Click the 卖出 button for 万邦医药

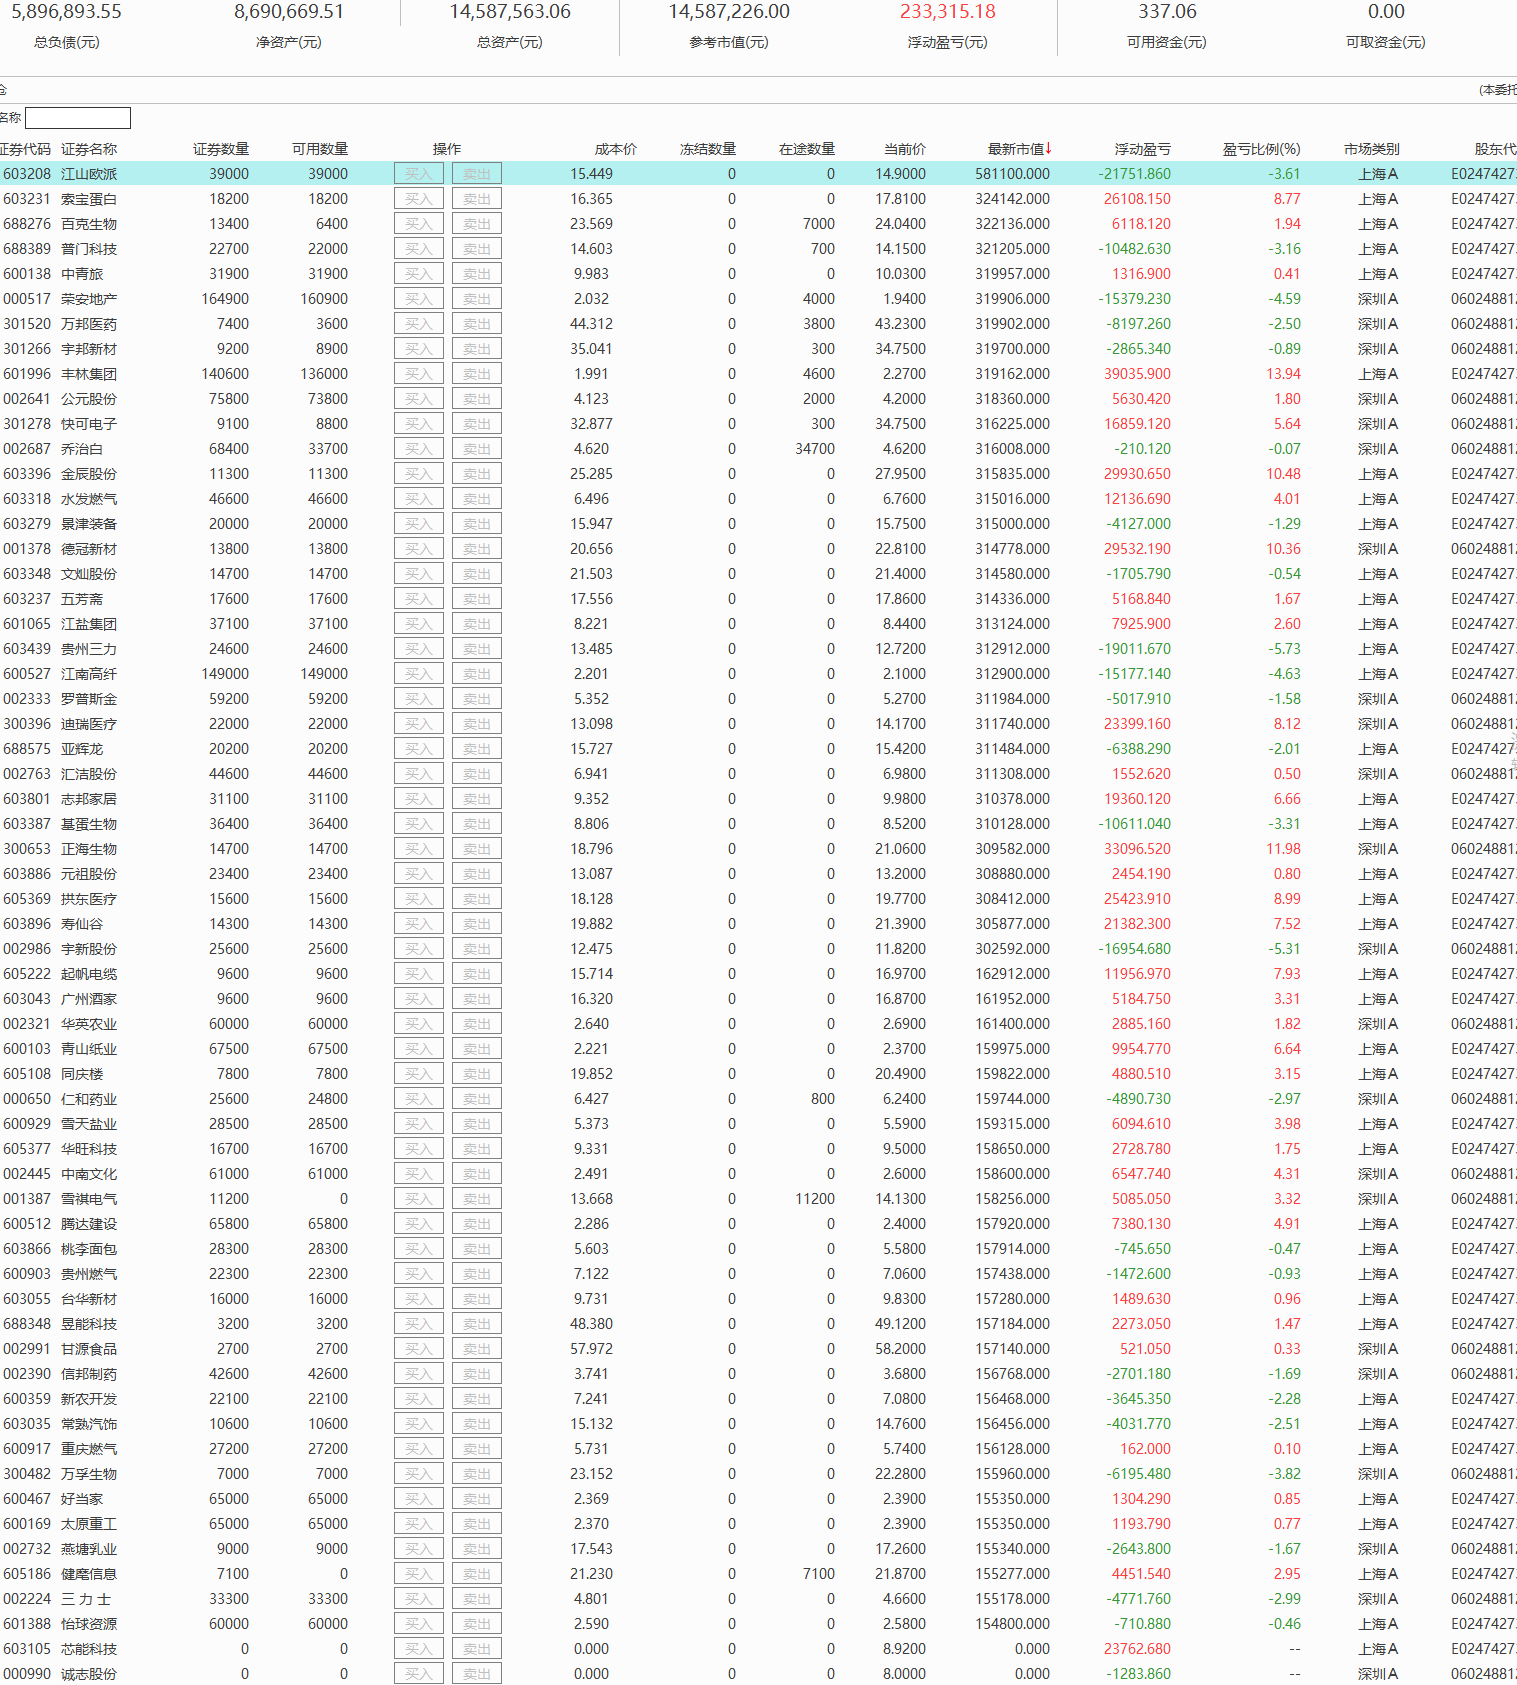pos(477,324)
